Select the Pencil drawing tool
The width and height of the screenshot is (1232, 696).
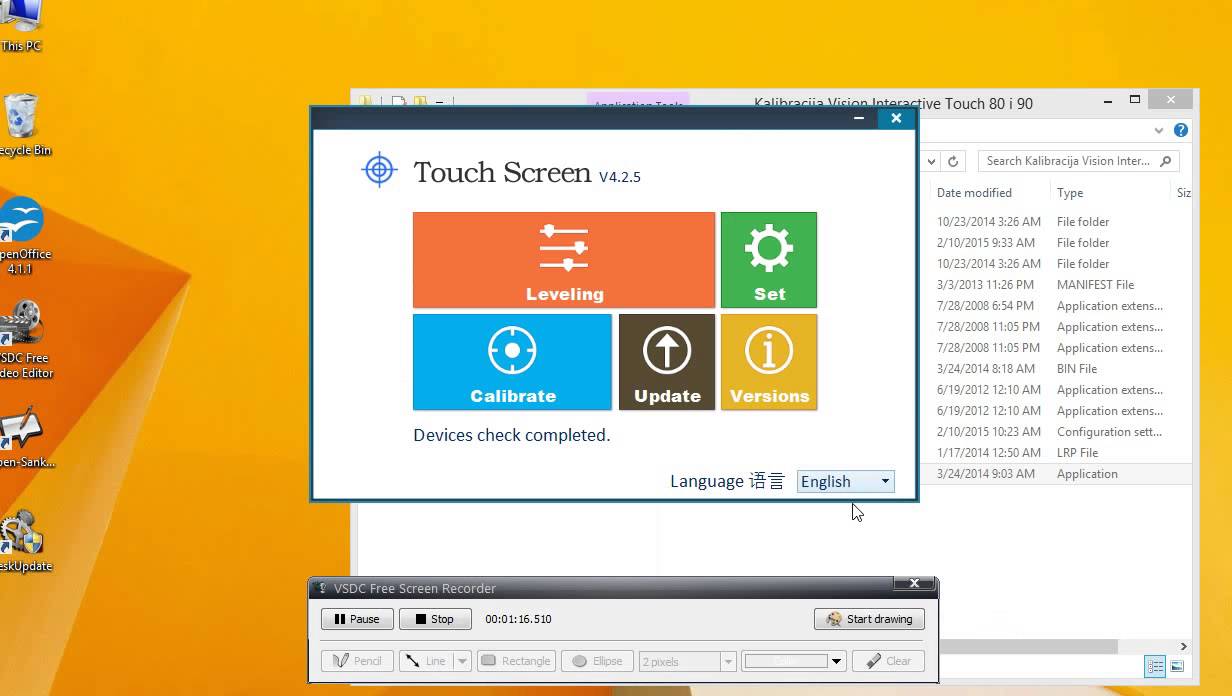coord(357,661)
